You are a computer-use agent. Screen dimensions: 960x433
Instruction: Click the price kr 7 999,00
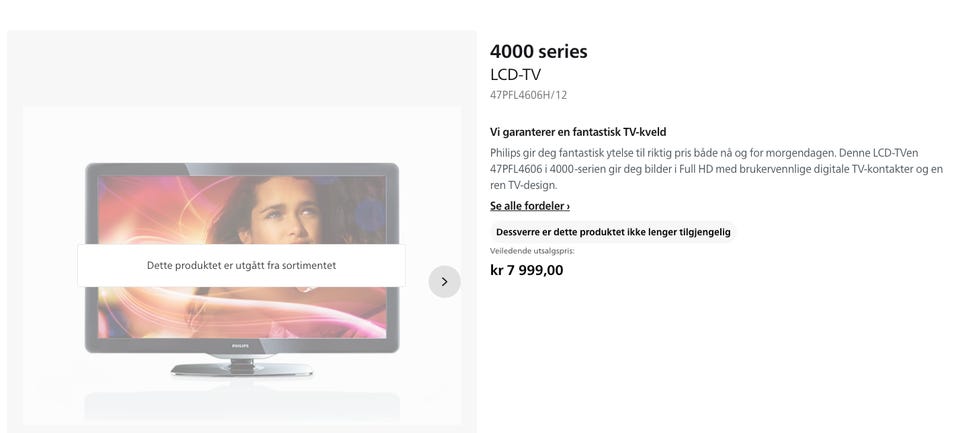point(527,270)
